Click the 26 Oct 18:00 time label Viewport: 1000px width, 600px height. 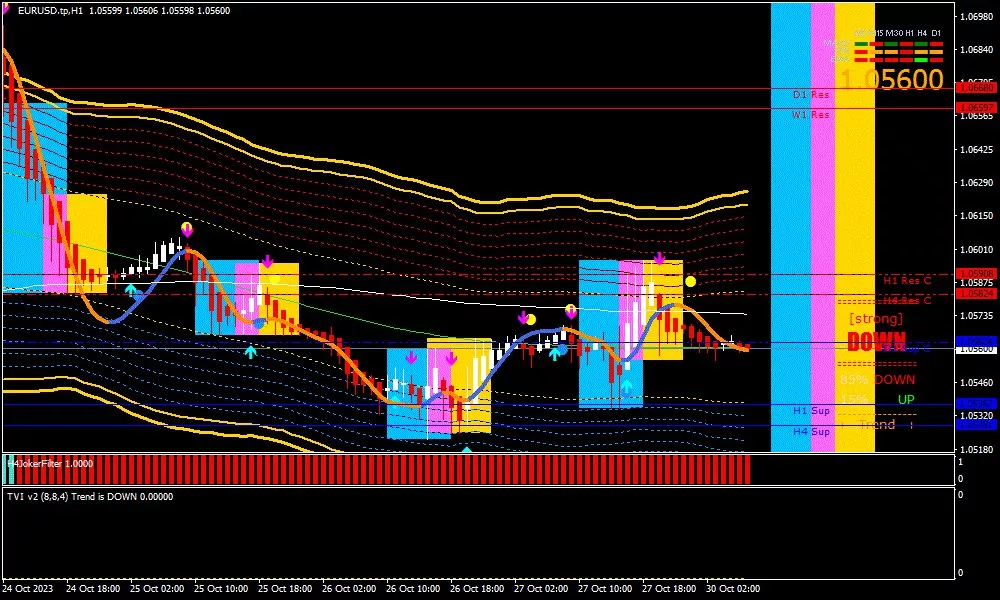(x=477, y=589)
